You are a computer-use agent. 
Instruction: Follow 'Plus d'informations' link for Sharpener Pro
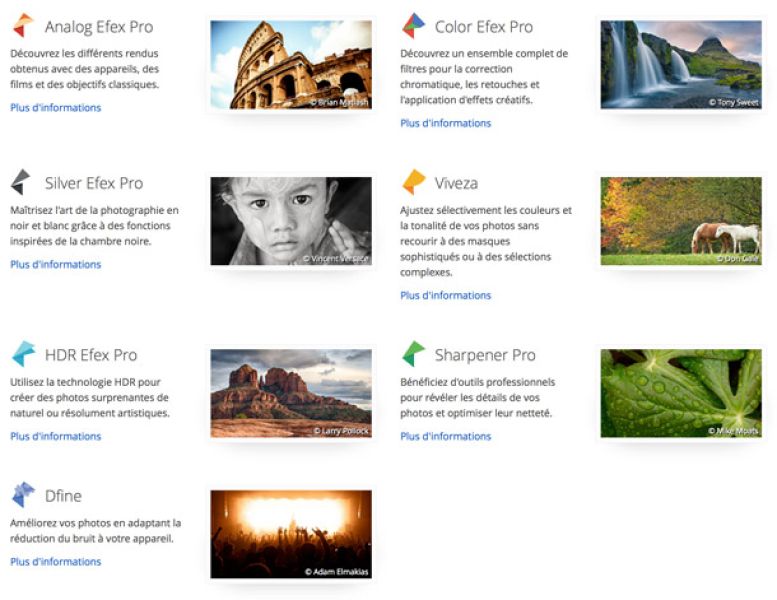[445, 436]
